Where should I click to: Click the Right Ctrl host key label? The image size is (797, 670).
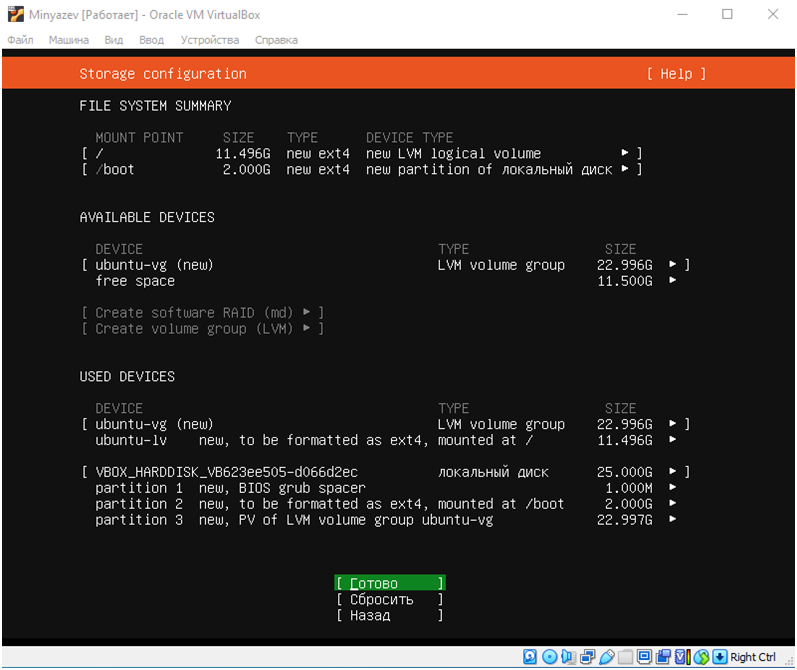point(753,657)
